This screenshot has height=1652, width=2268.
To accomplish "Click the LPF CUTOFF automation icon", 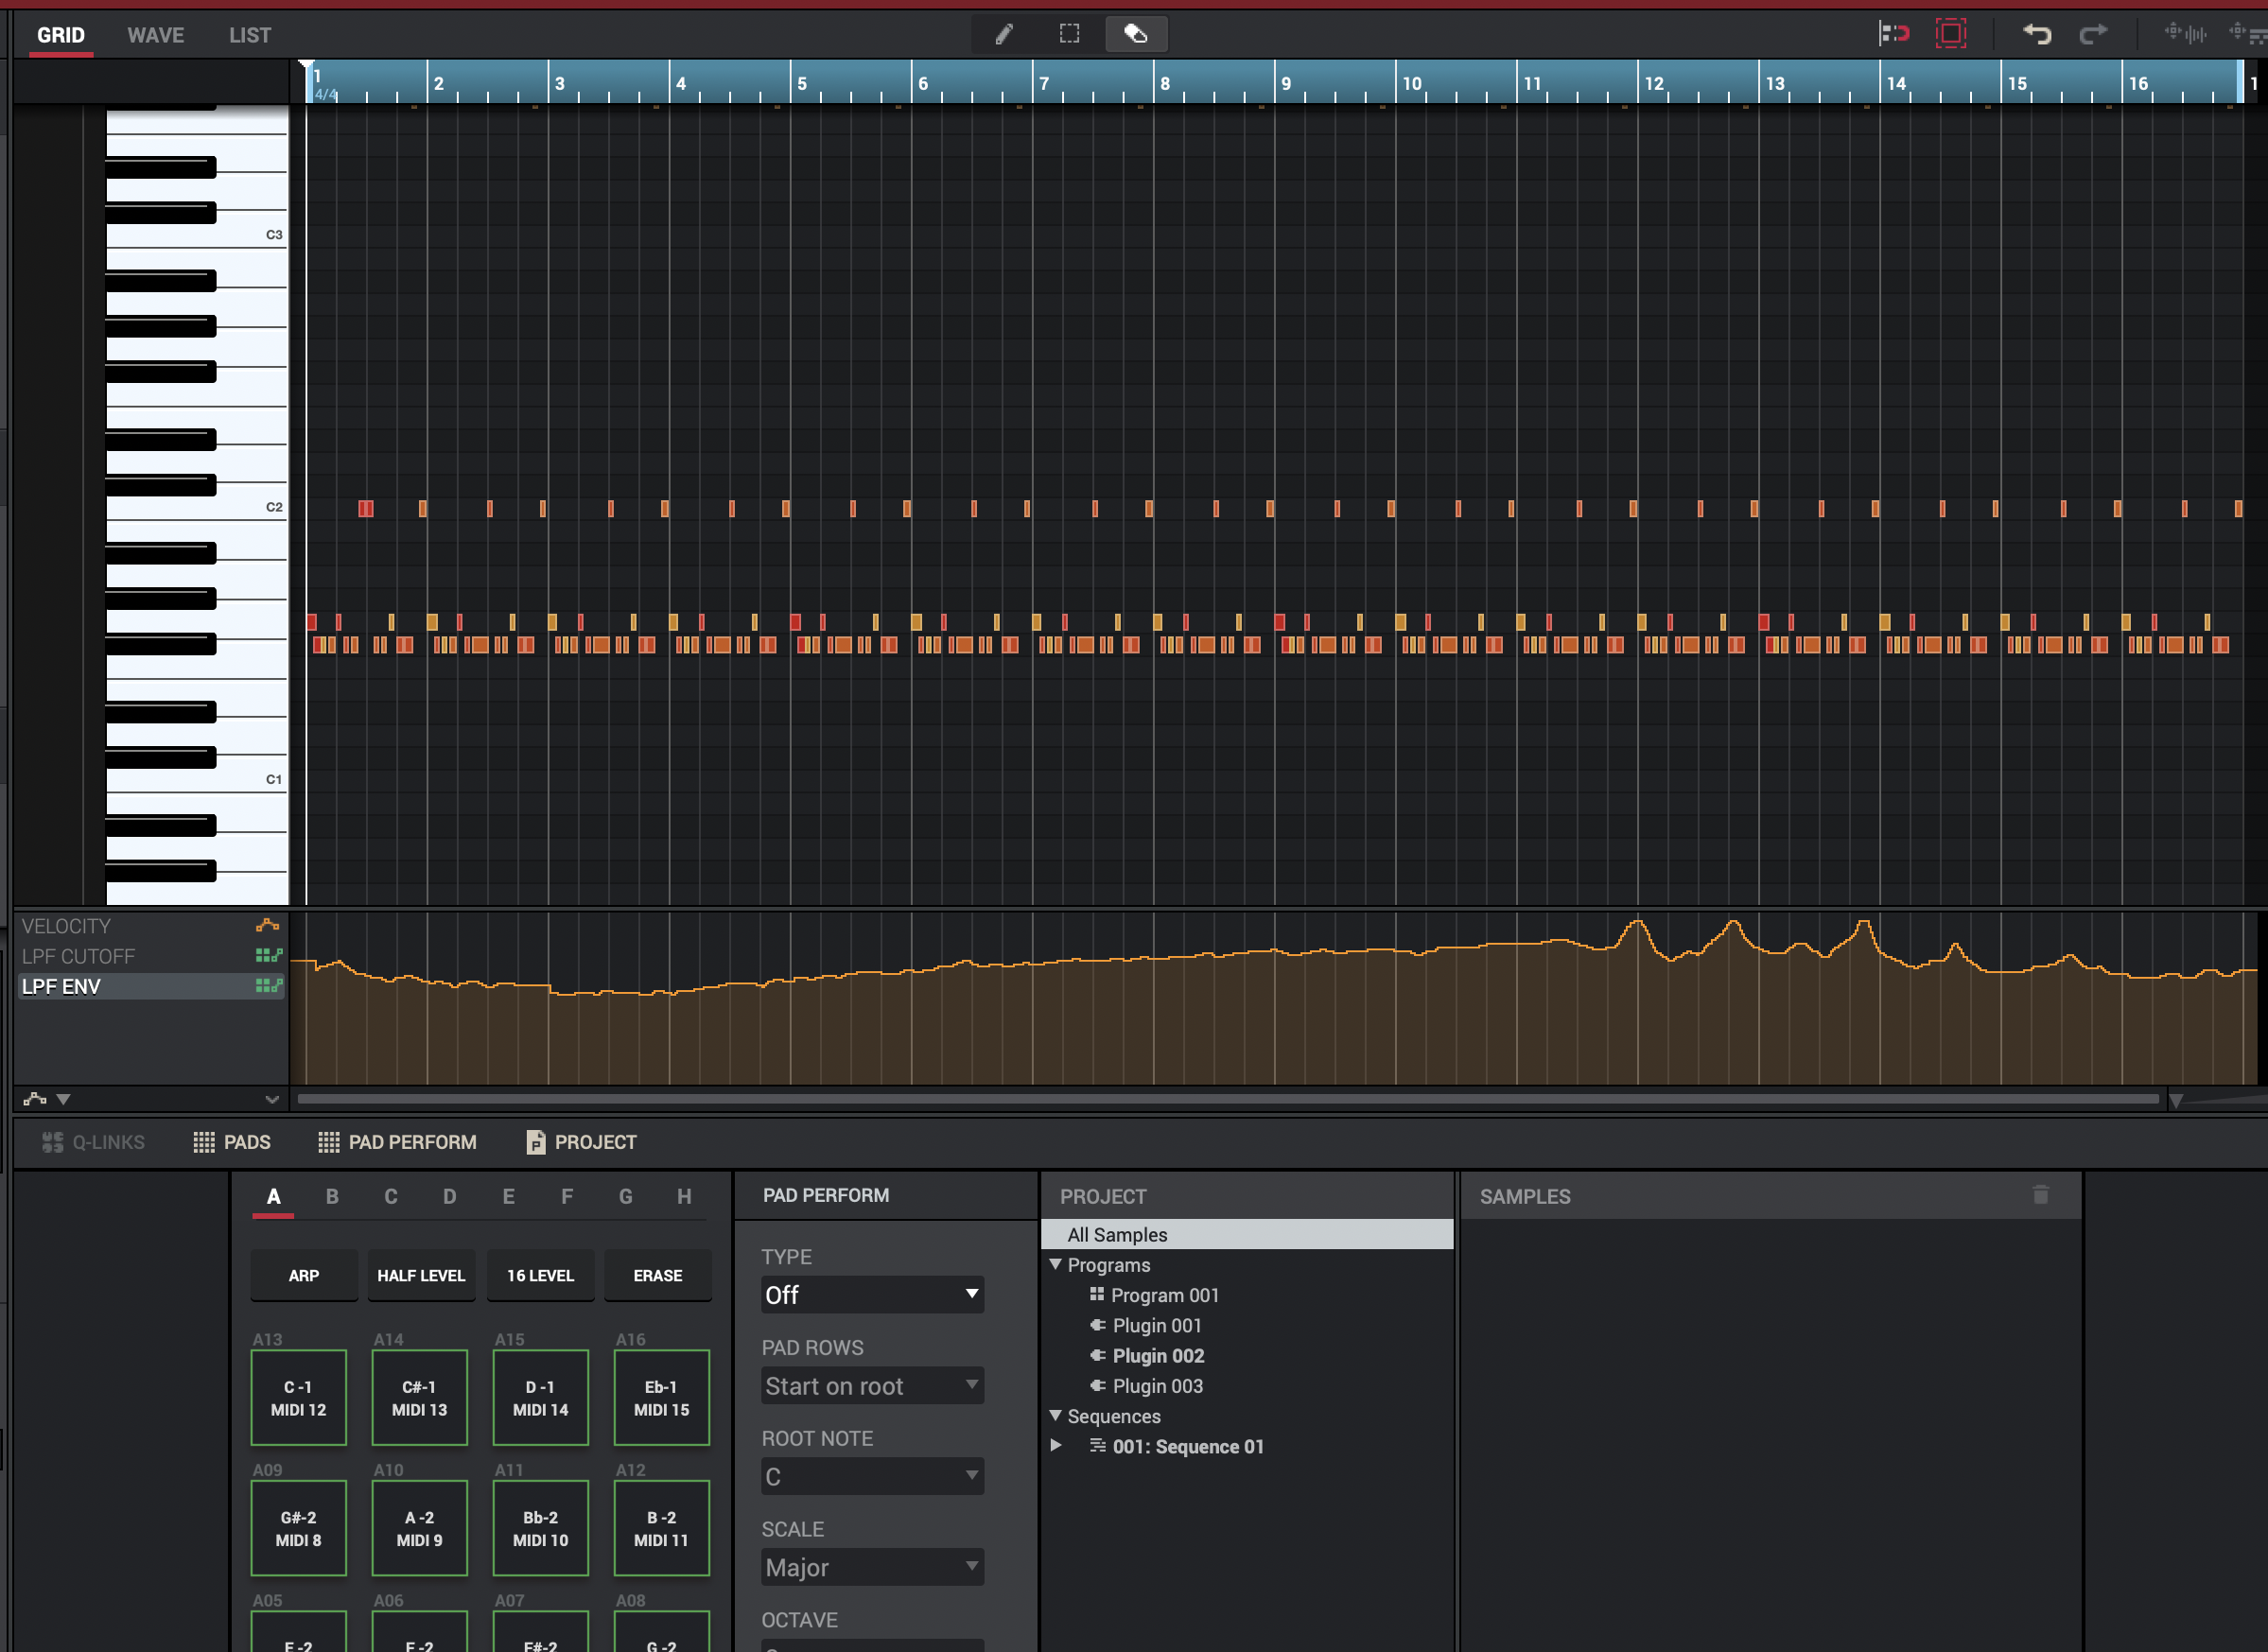I will tap(268, 956).
